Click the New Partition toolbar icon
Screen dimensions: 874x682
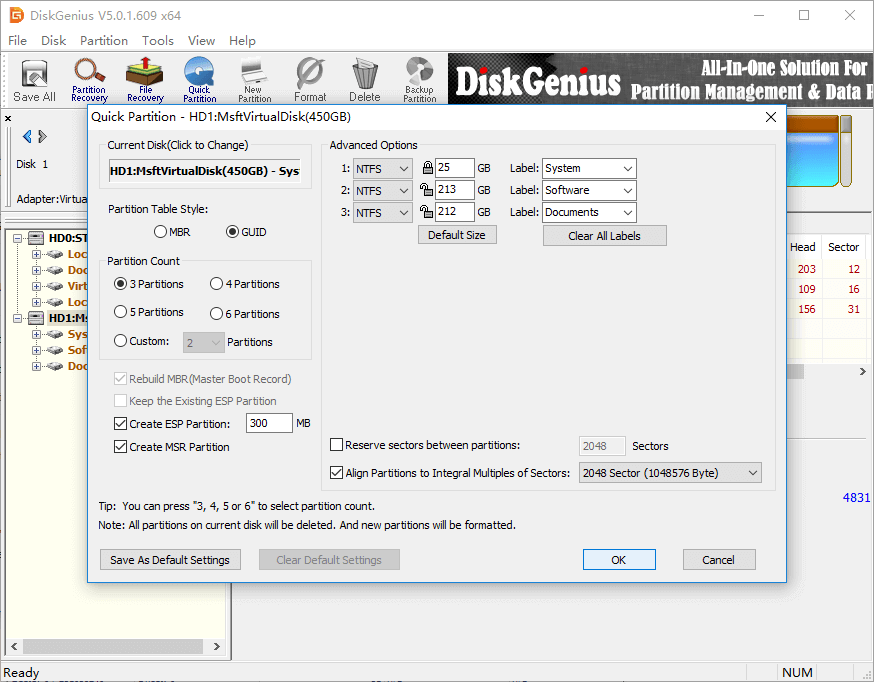(x=254, y=80)
